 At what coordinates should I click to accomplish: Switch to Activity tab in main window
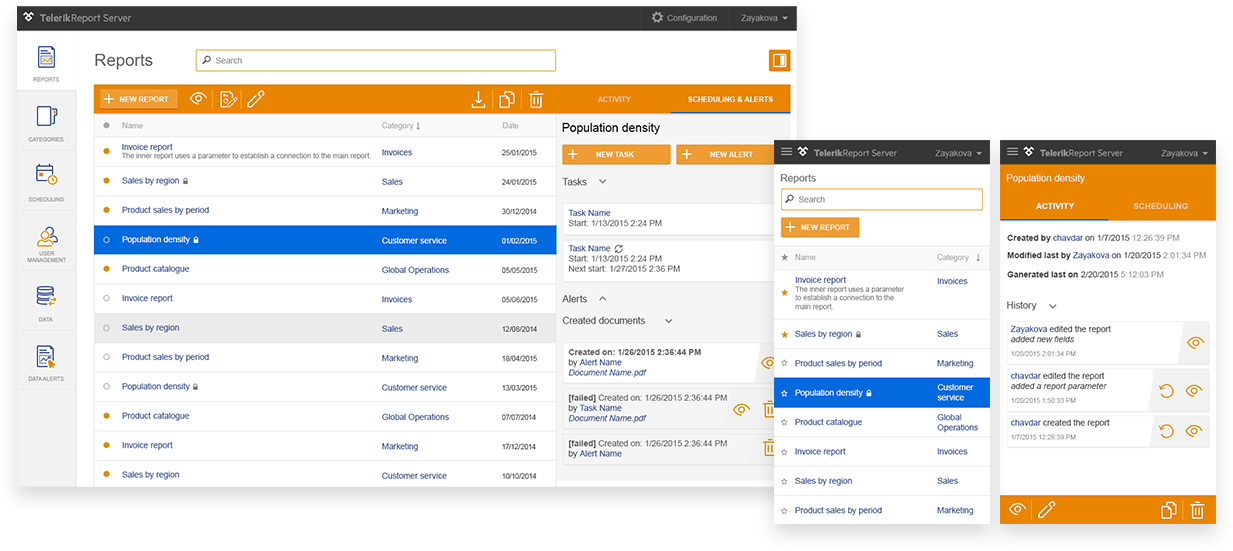[x=614, y=99]
